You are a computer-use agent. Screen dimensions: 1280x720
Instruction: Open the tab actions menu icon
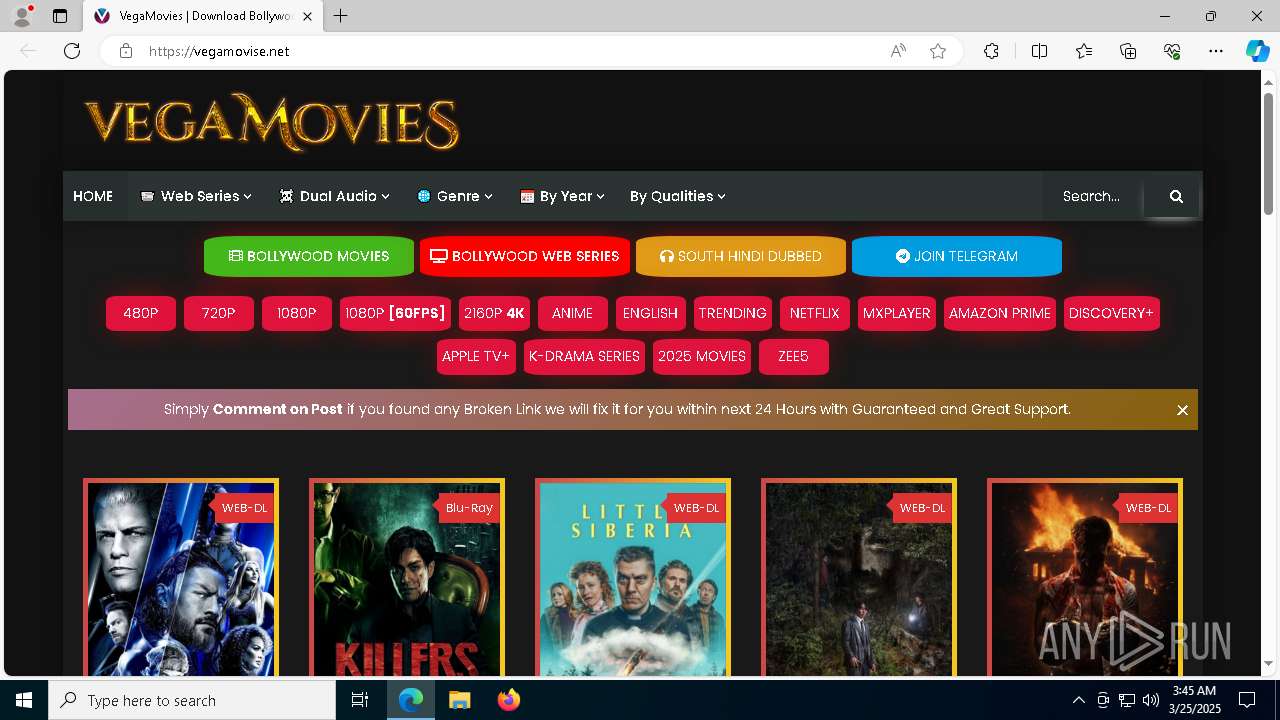pos(60,16)
